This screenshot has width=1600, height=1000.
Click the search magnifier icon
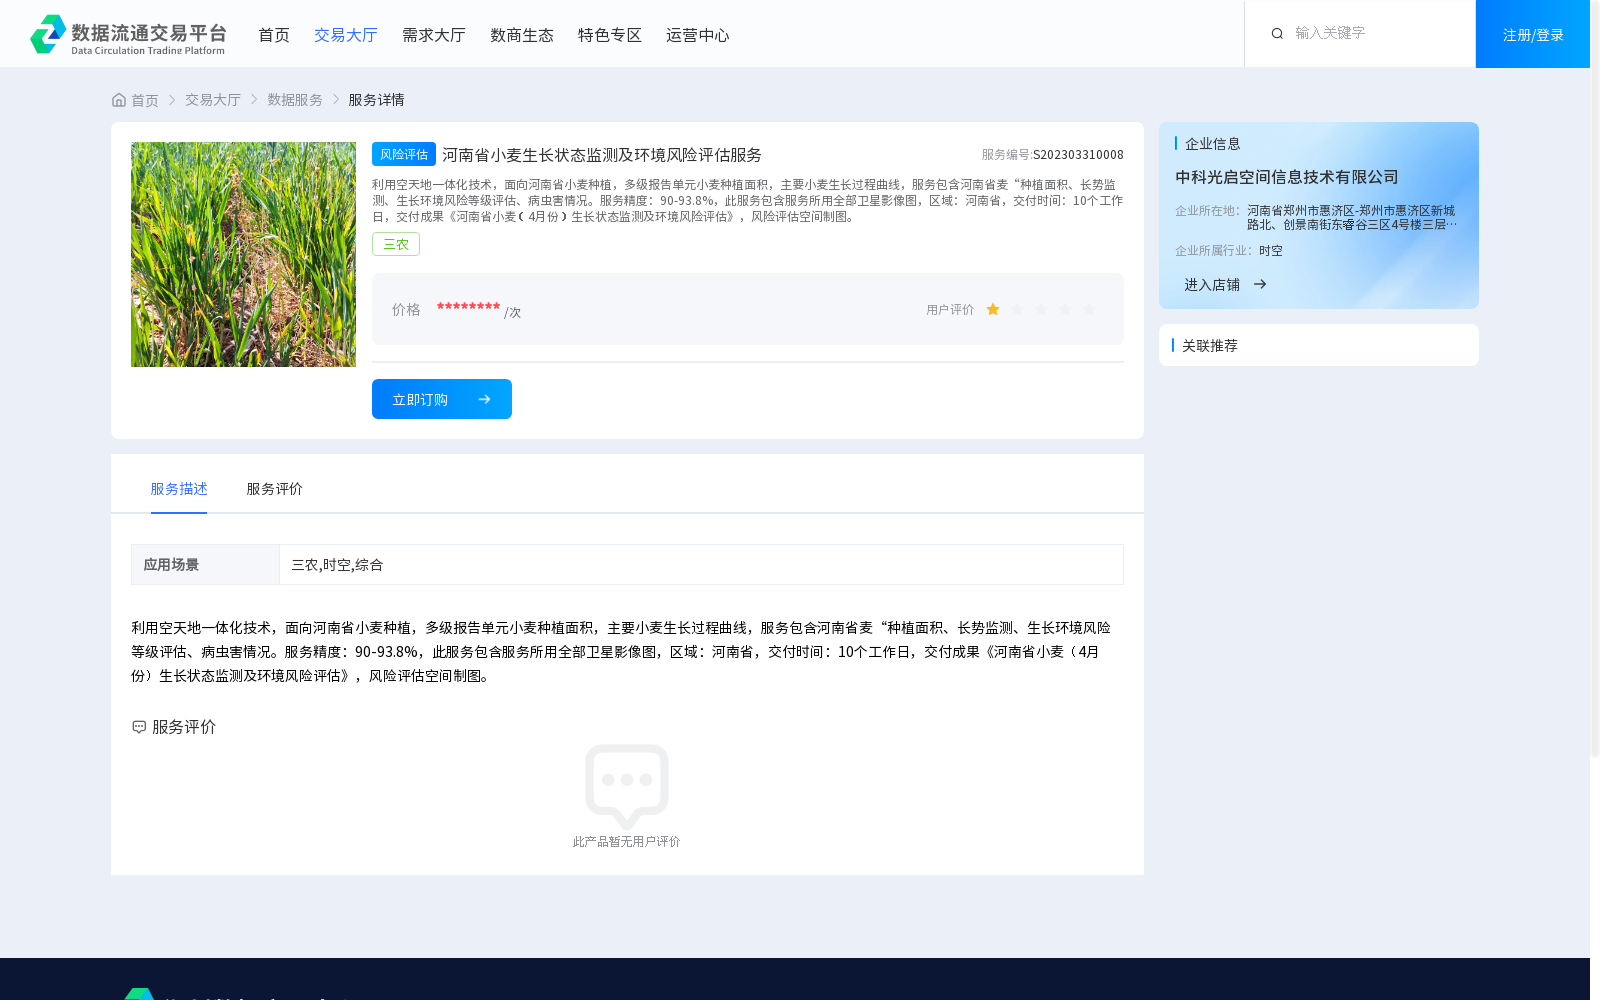pyautogui.click(x=1277, y=34)
